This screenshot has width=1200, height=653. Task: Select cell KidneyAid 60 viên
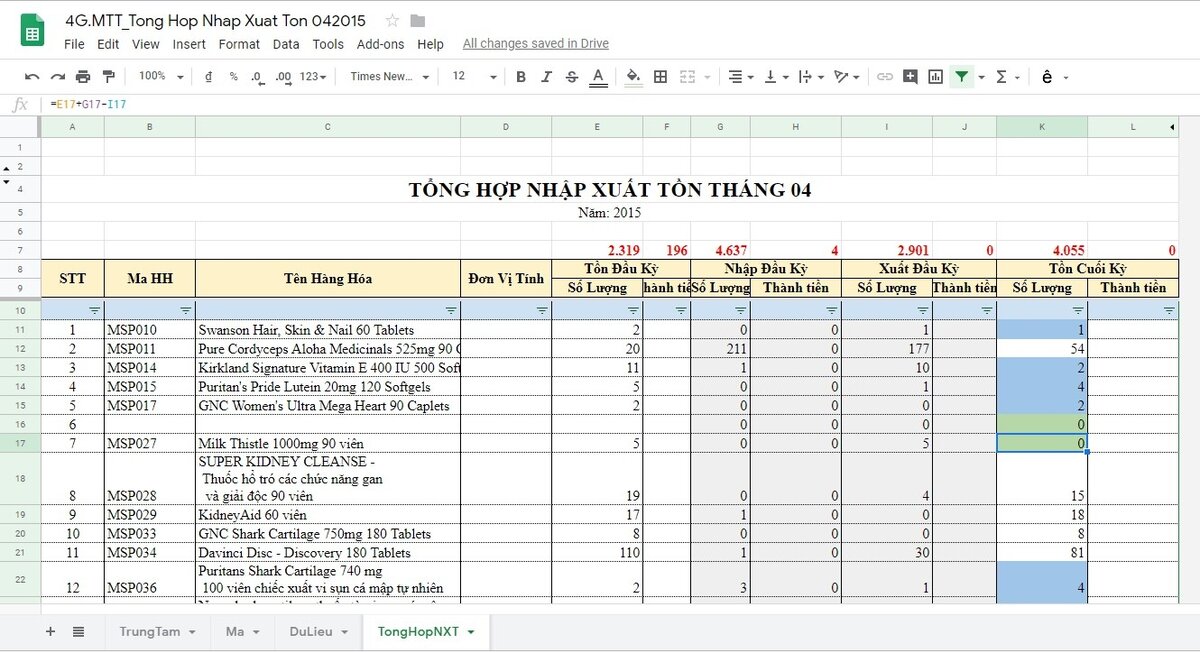pyautogui.click(x=328, y=515)
